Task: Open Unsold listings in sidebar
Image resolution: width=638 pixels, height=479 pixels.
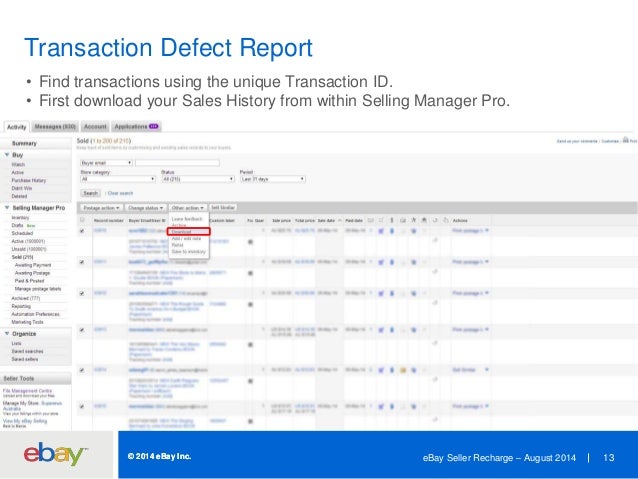Action: pos(29,249)
